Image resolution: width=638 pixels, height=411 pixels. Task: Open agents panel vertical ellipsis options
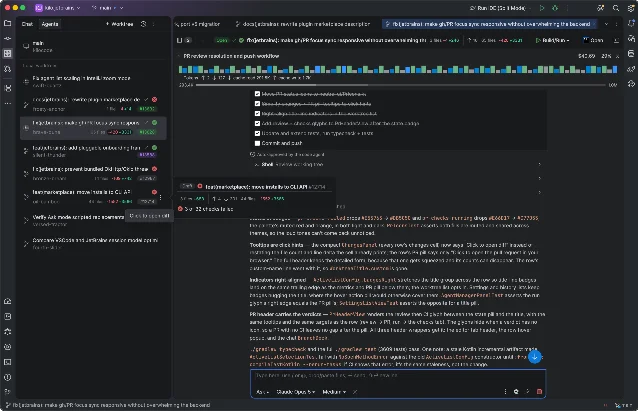point(153,24)
